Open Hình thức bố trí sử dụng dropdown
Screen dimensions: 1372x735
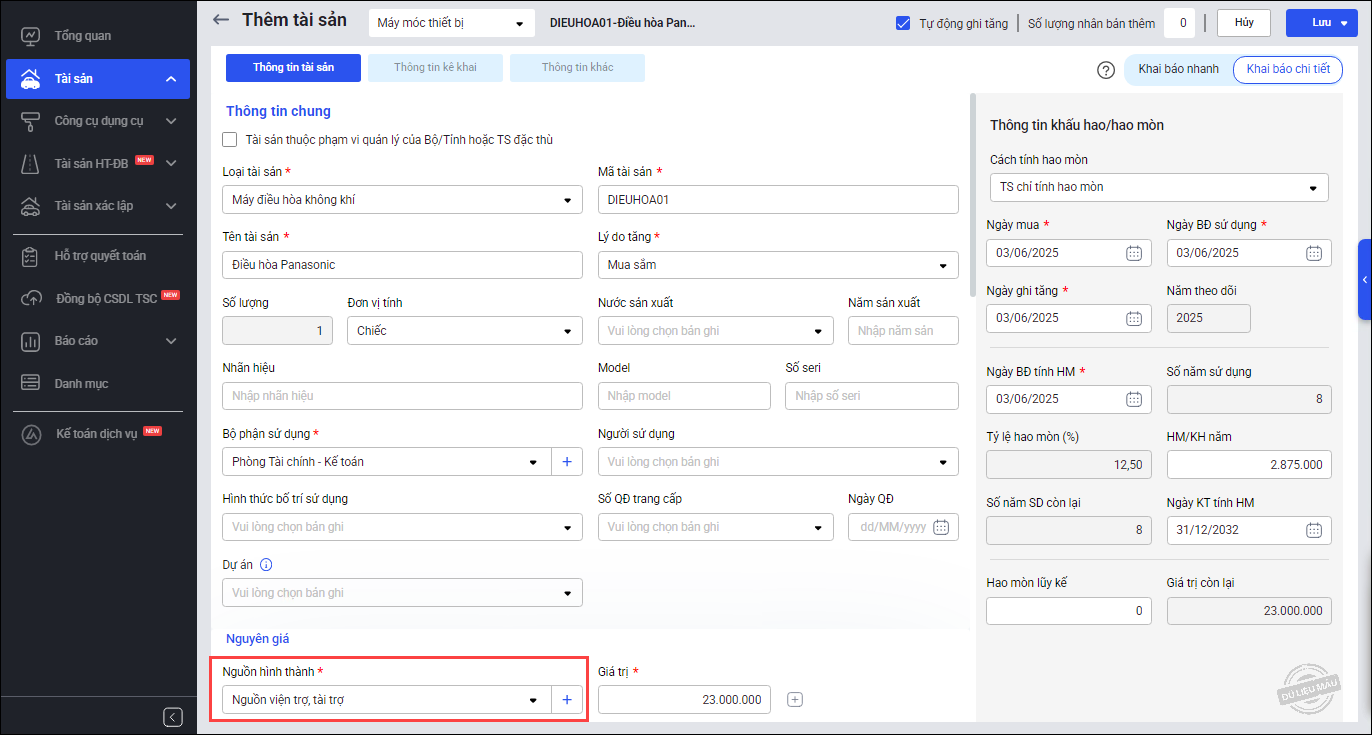pos(402,527)
